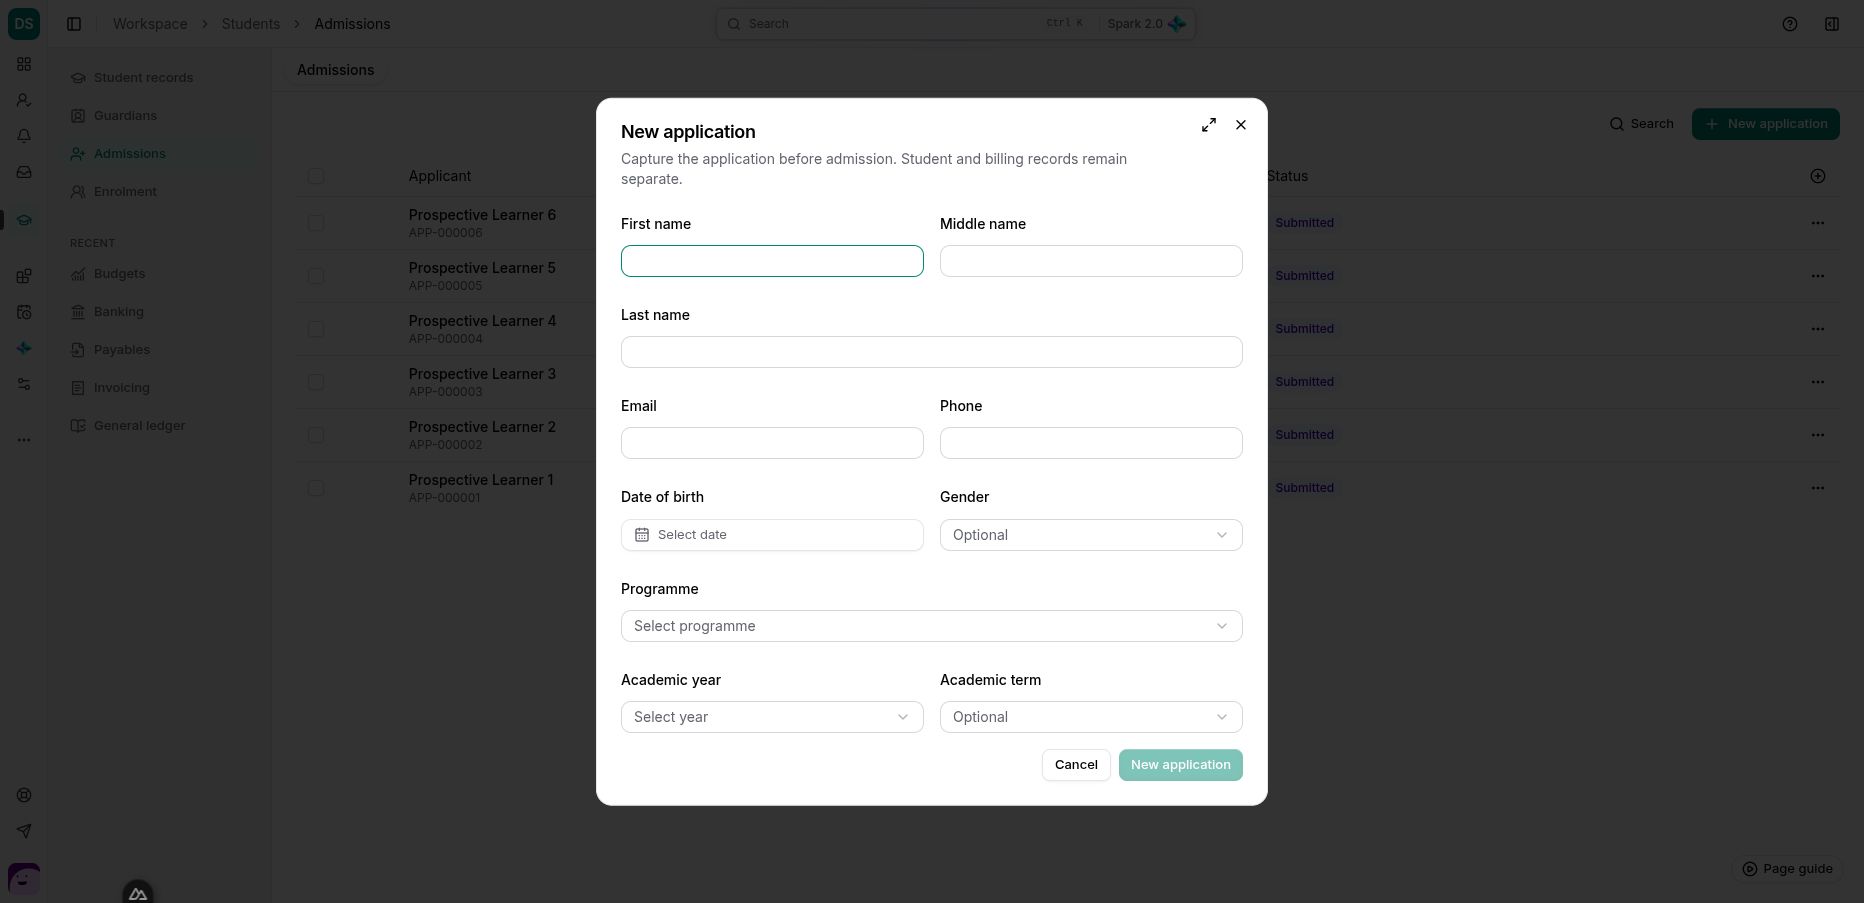Open the inbox icon in left rail
Screen dimensions: 1864x903
(24, 172)
